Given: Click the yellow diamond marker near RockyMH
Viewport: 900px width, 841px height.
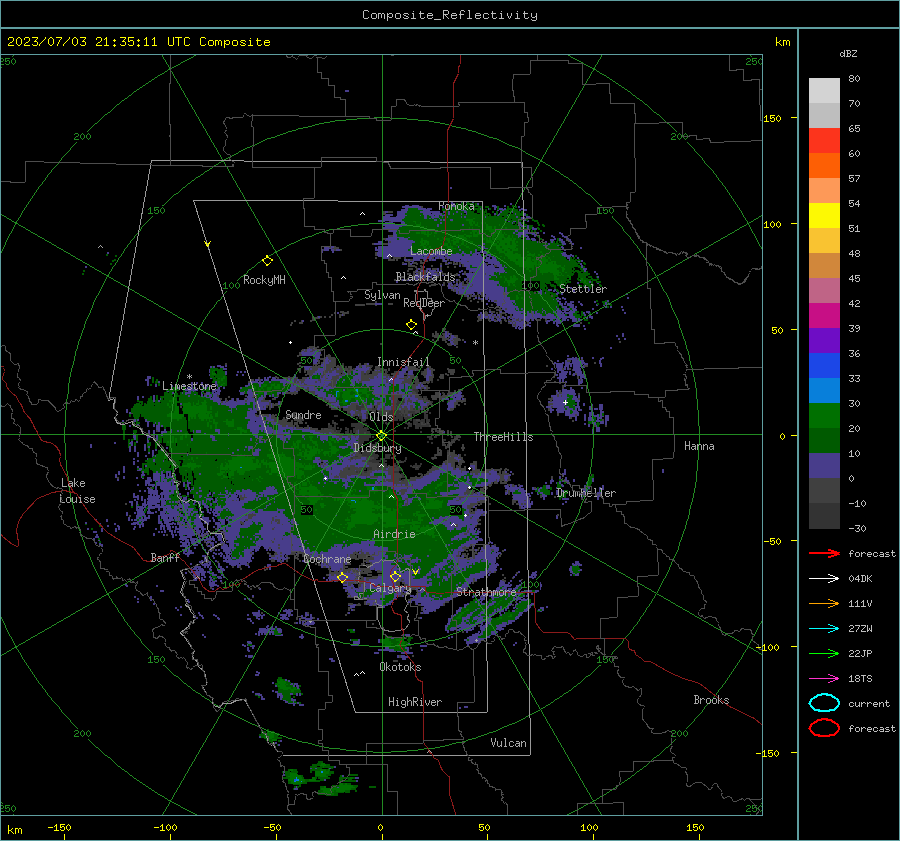Looking at the screenshot, I should point(267,261).
